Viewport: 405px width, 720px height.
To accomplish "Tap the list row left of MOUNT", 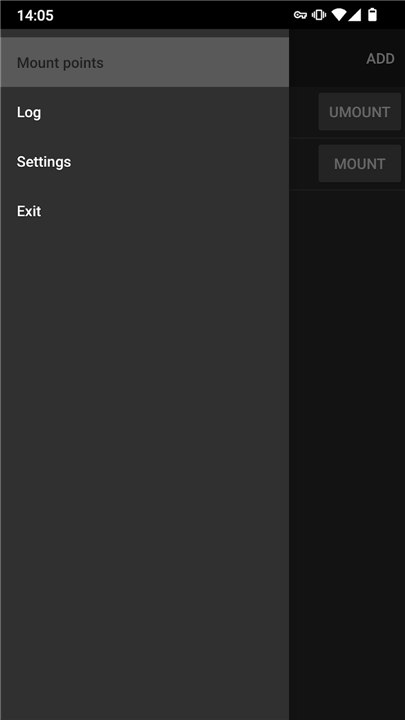I will (x=304, y=164).
